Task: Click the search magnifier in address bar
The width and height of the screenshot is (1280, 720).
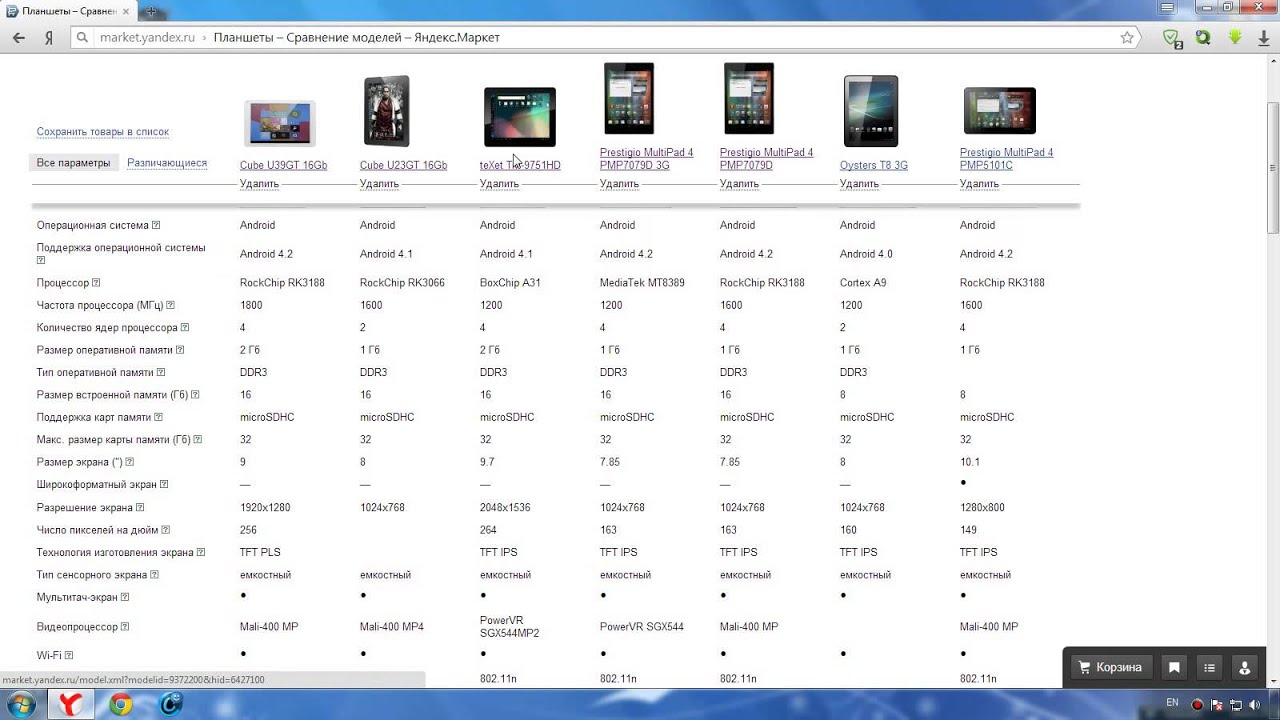Action: coord(83,38)
